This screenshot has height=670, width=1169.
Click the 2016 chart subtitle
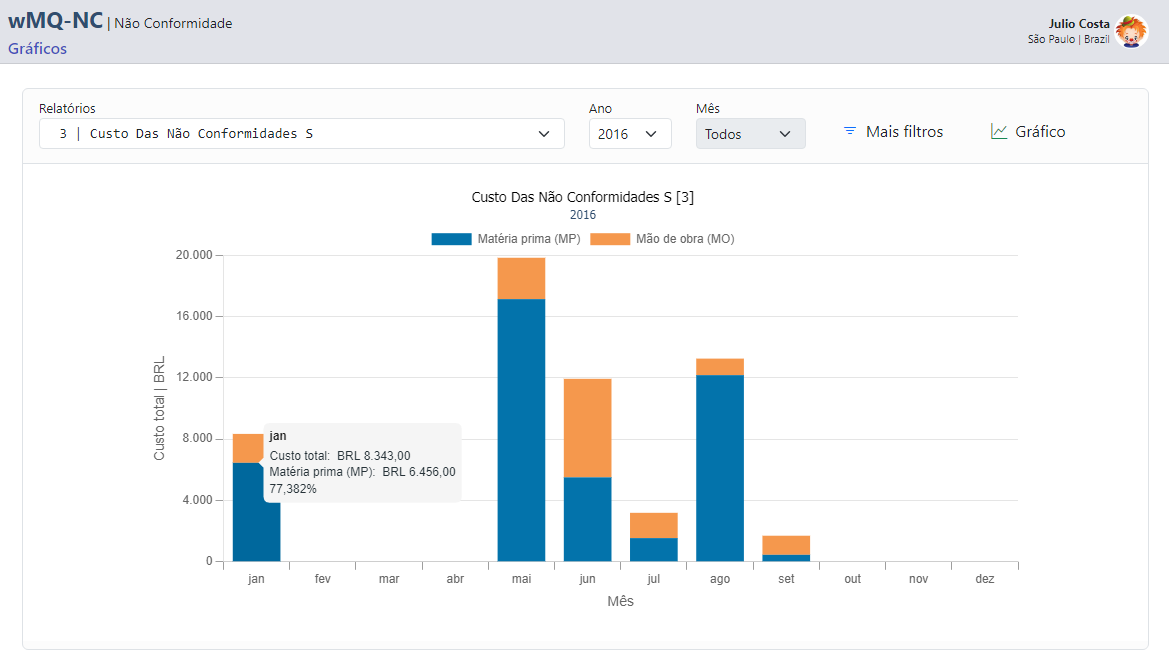click(583, 215)
